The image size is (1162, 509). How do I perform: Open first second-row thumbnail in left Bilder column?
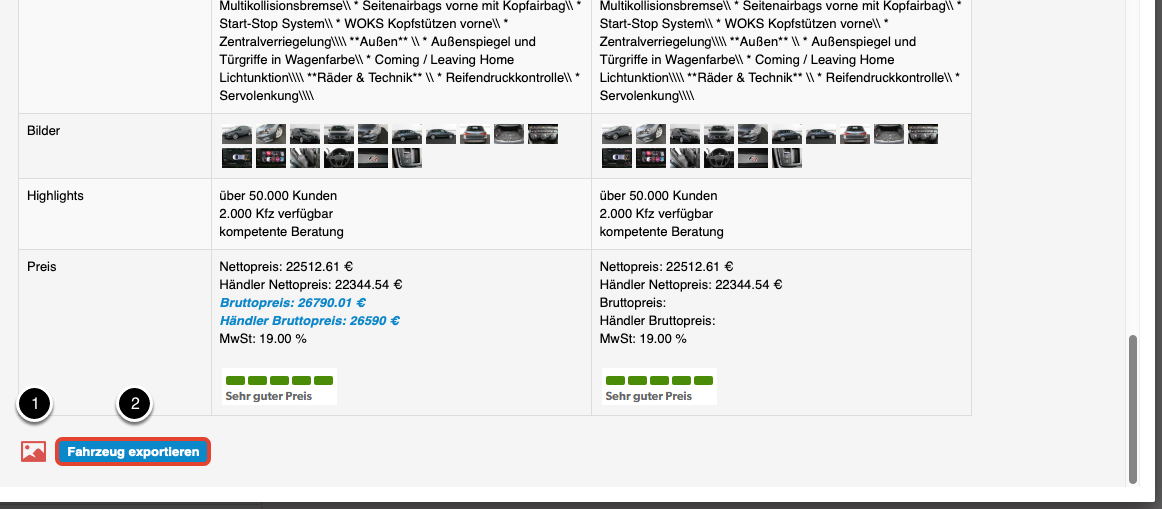(236, 158)
